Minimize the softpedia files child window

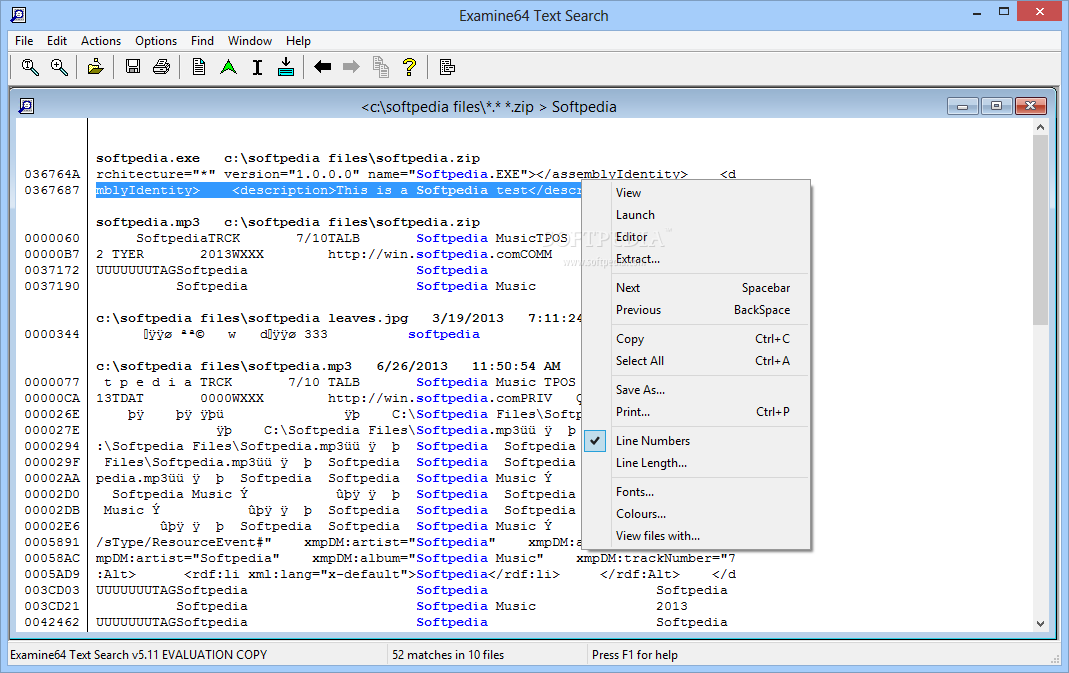(963, 106)
